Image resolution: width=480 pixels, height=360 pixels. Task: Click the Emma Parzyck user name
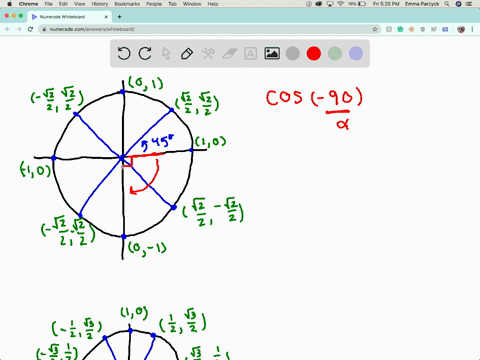422,4
